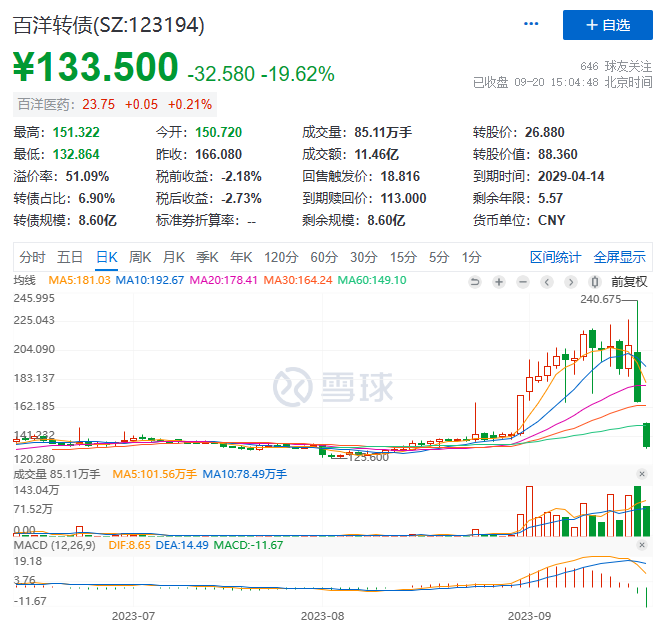Click the 240.675 high marker on chart
661x629 pixels.
pos(600,299)
